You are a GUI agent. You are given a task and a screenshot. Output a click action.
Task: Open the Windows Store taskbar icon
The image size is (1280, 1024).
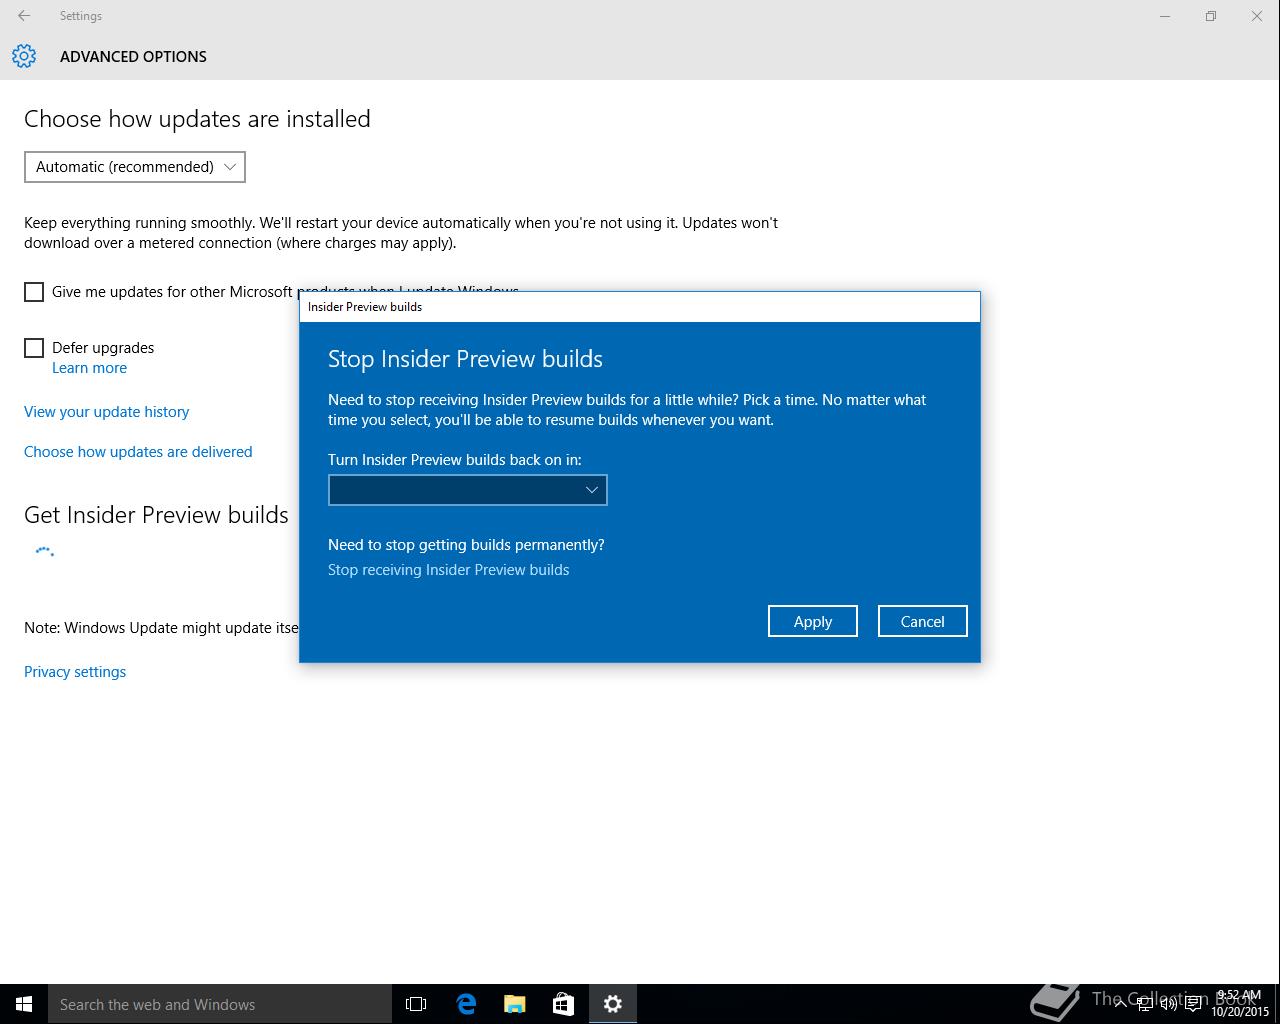(563, 1004)
